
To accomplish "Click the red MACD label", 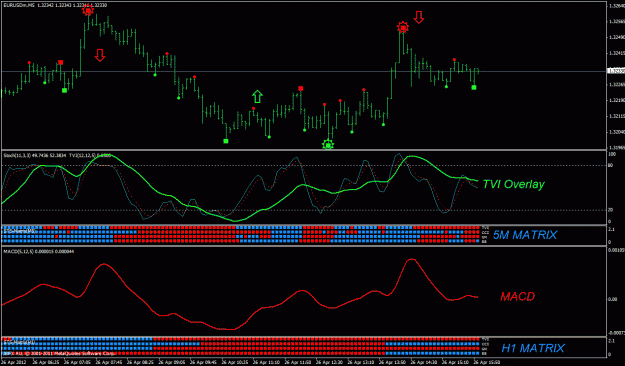I will pos(517,296).
